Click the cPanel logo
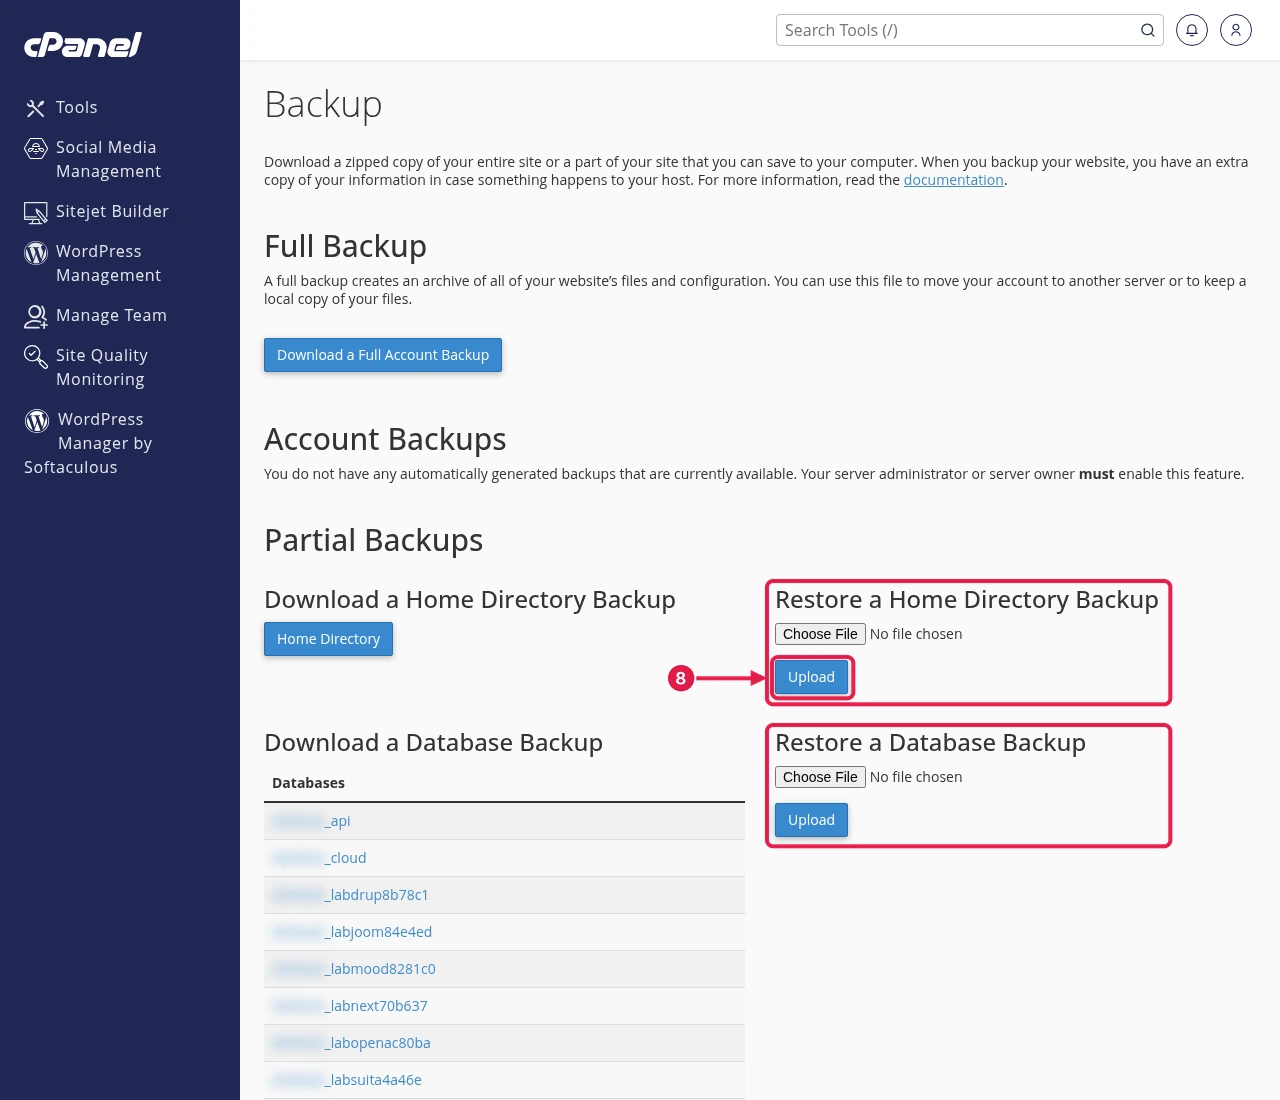1280x1100 pixels. coord(83,45)
